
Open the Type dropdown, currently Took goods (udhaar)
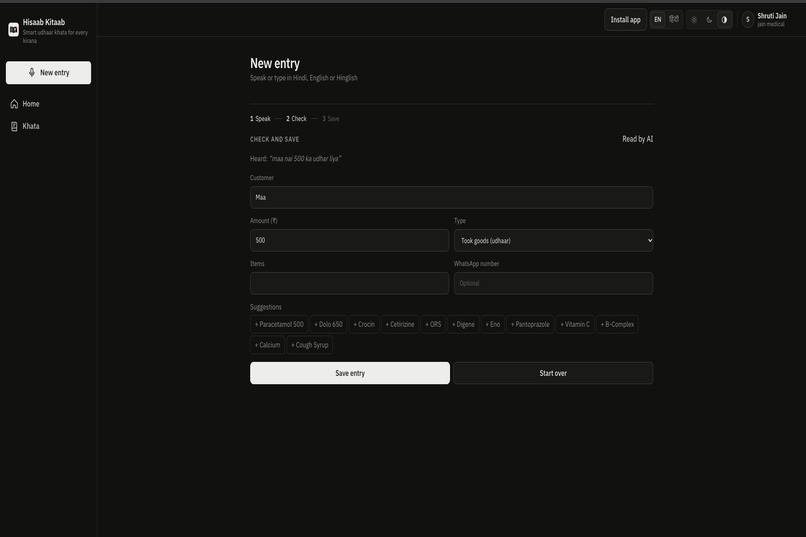click(554, 240)
